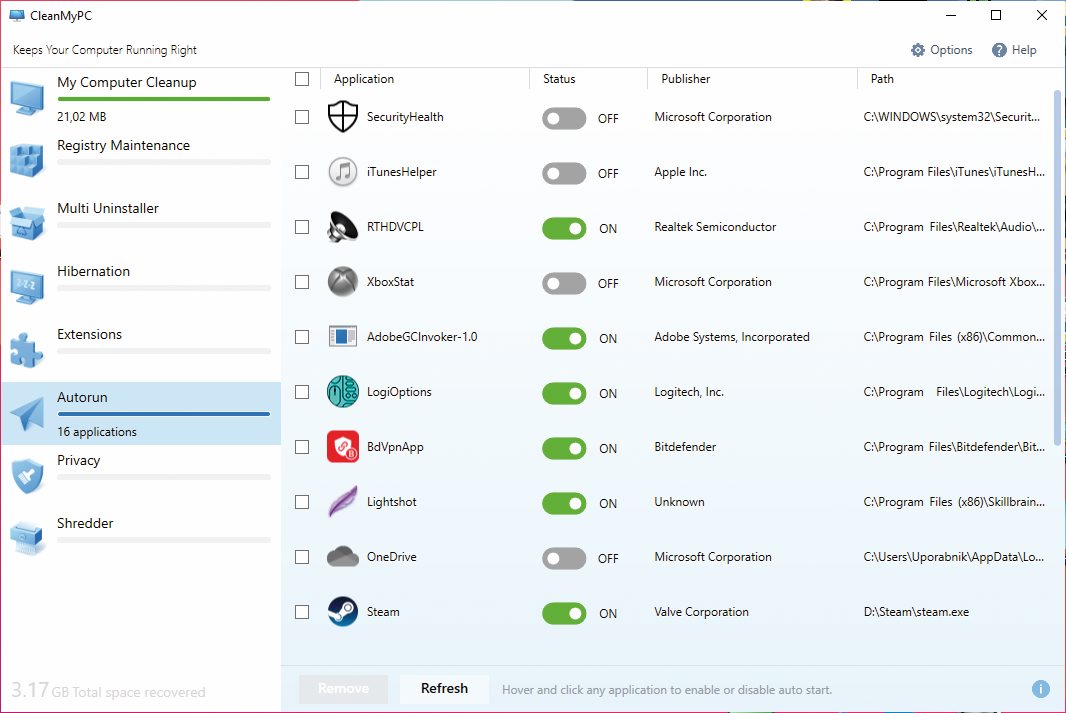Click the Multi Uninstaller box icon
Screen dimensions: 1066x713
pos(27,224)
